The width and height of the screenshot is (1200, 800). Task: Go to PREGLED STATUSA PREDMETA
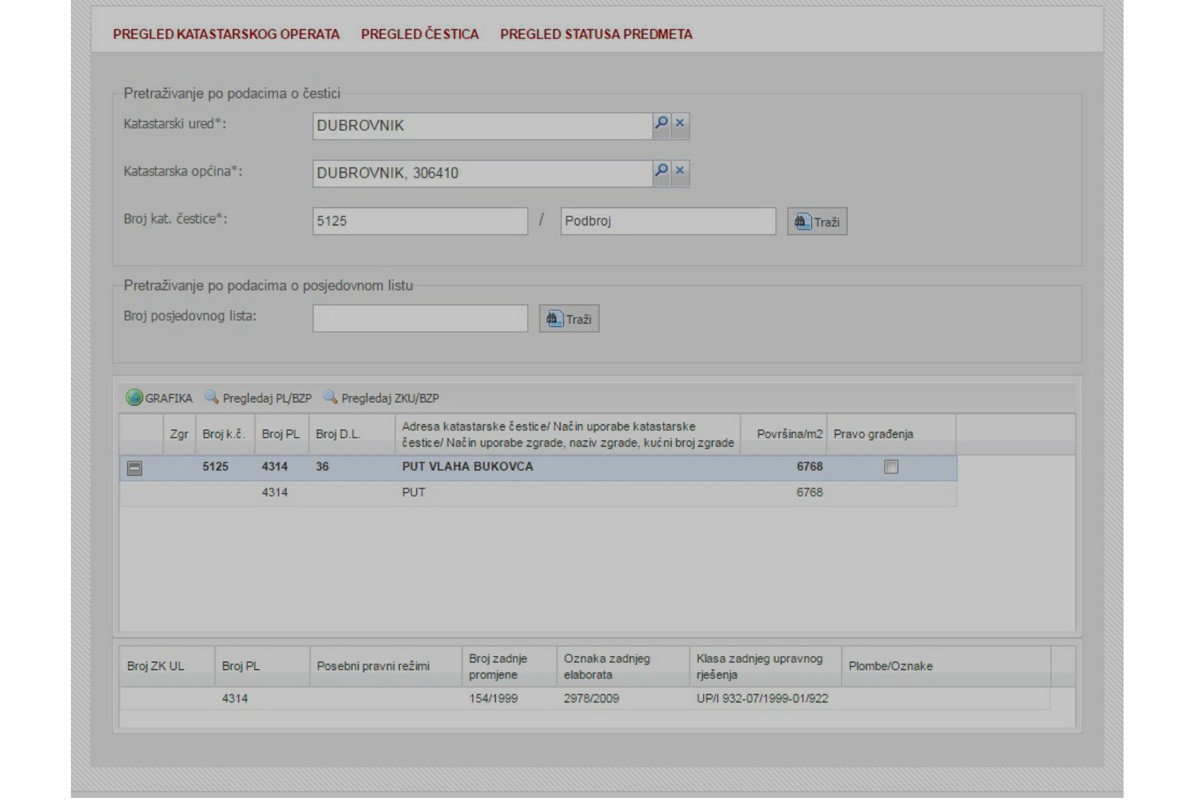(x=596, y=34)
